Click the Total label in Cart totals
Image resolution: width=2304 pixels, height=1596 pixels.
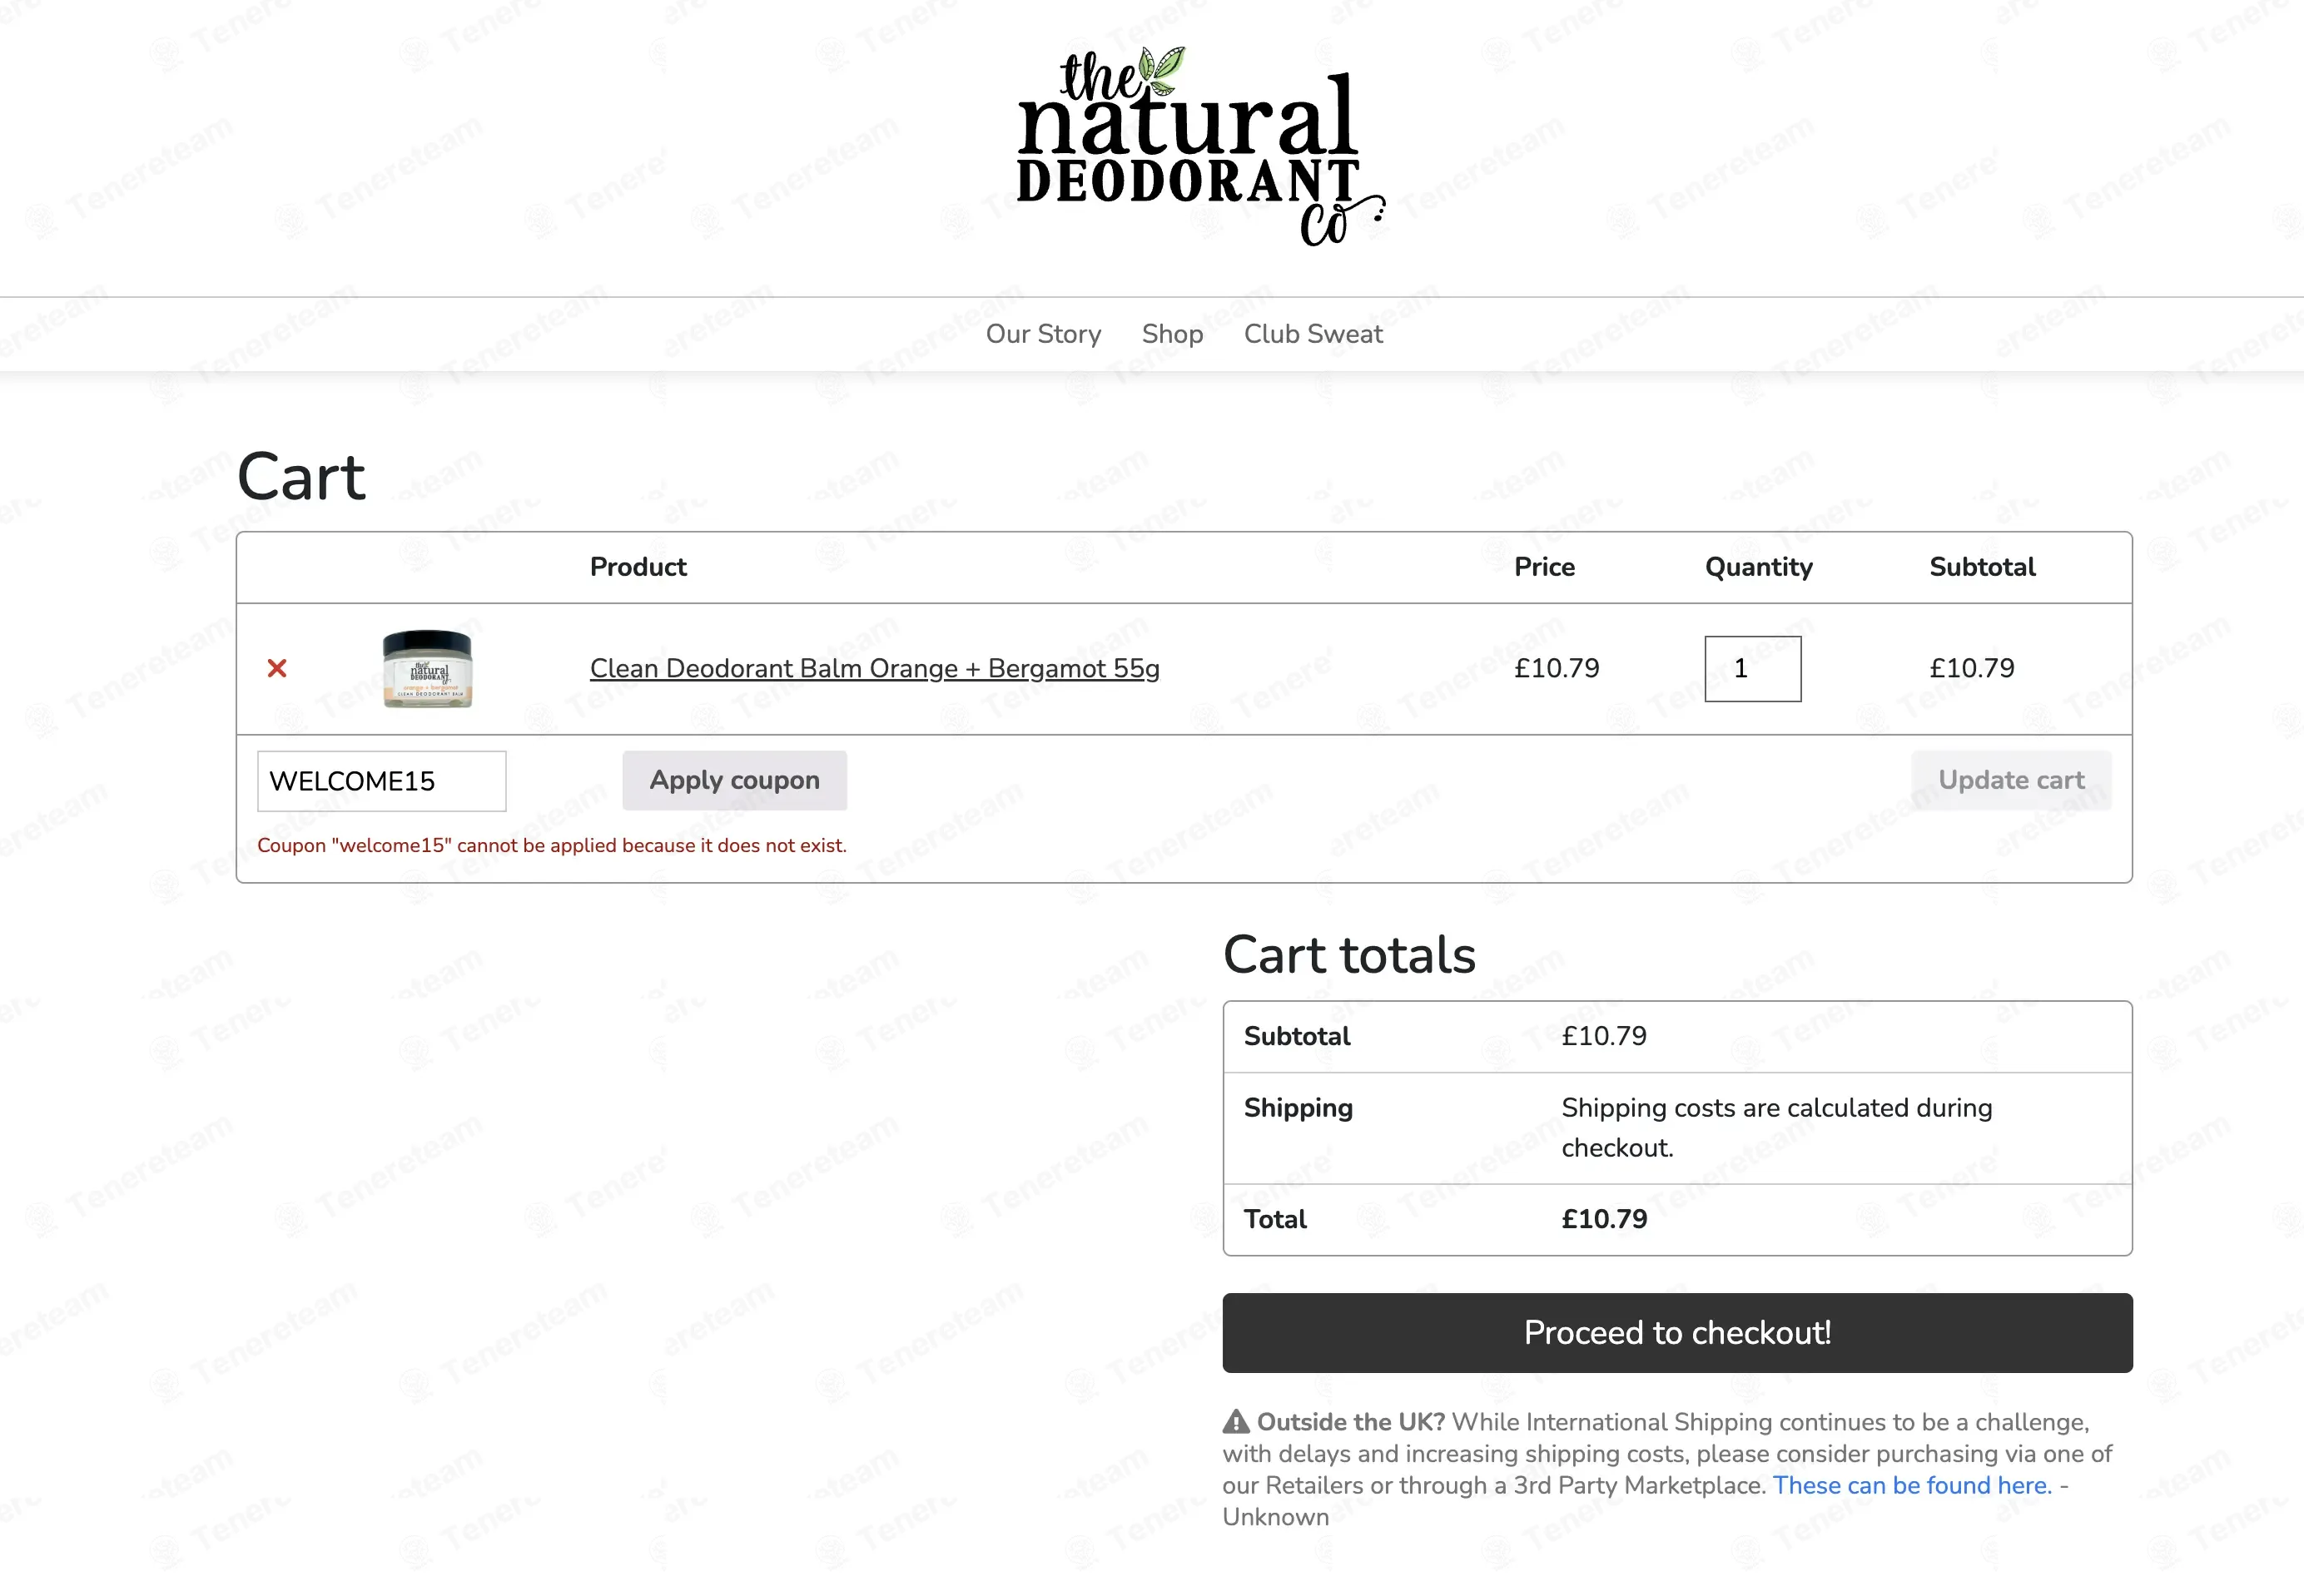click(1275, 1219)
